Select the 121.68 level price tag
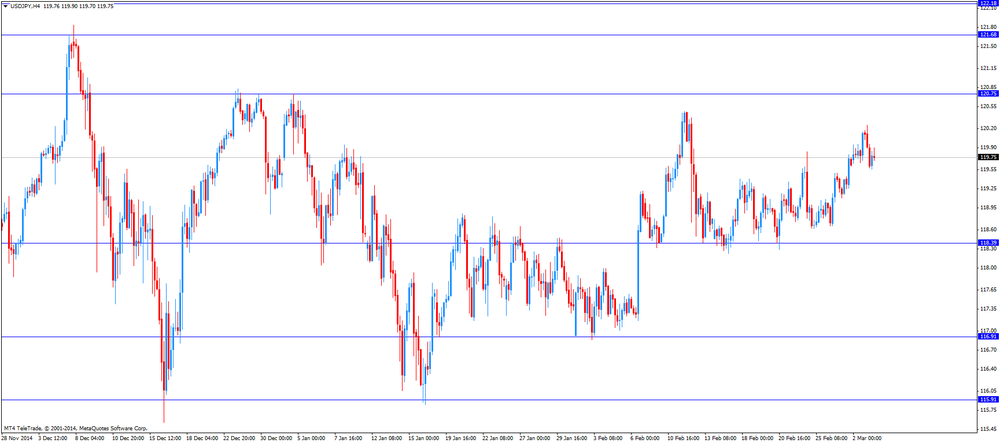Image resolution: width=1000 pixels, height=443 pixels. (987, 34)
